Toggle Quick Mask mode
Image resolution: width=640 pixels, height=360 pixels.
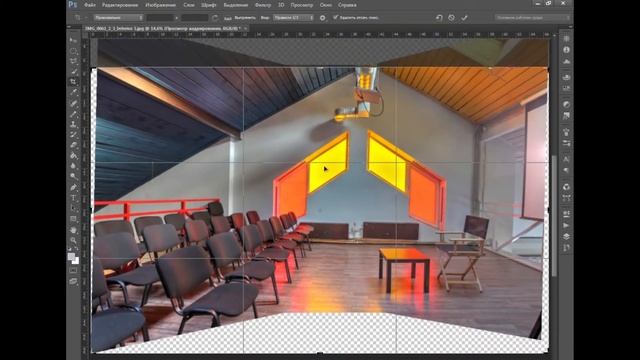(x=73, y=270)
